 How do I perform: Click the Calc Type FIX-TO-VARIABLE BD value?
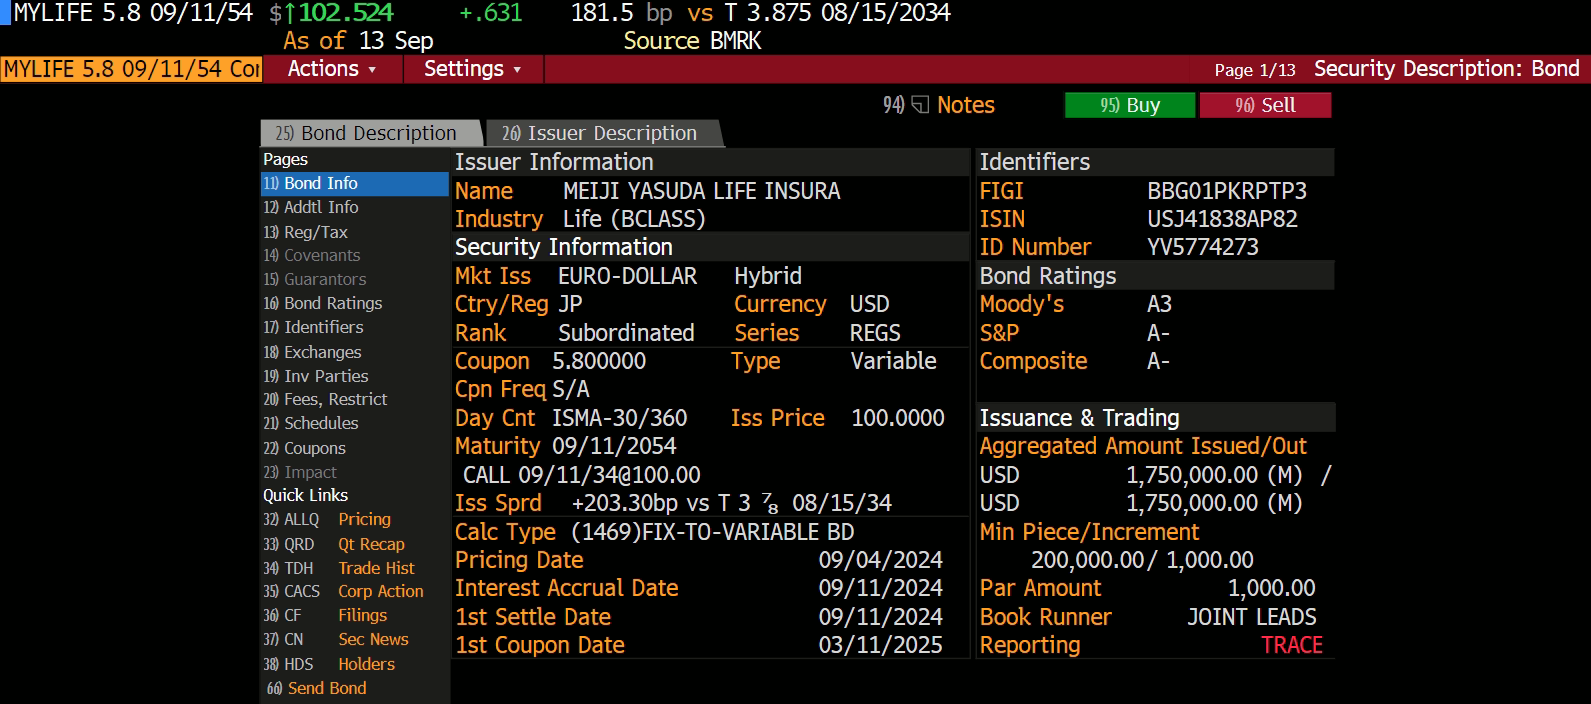tap(712, 532)
